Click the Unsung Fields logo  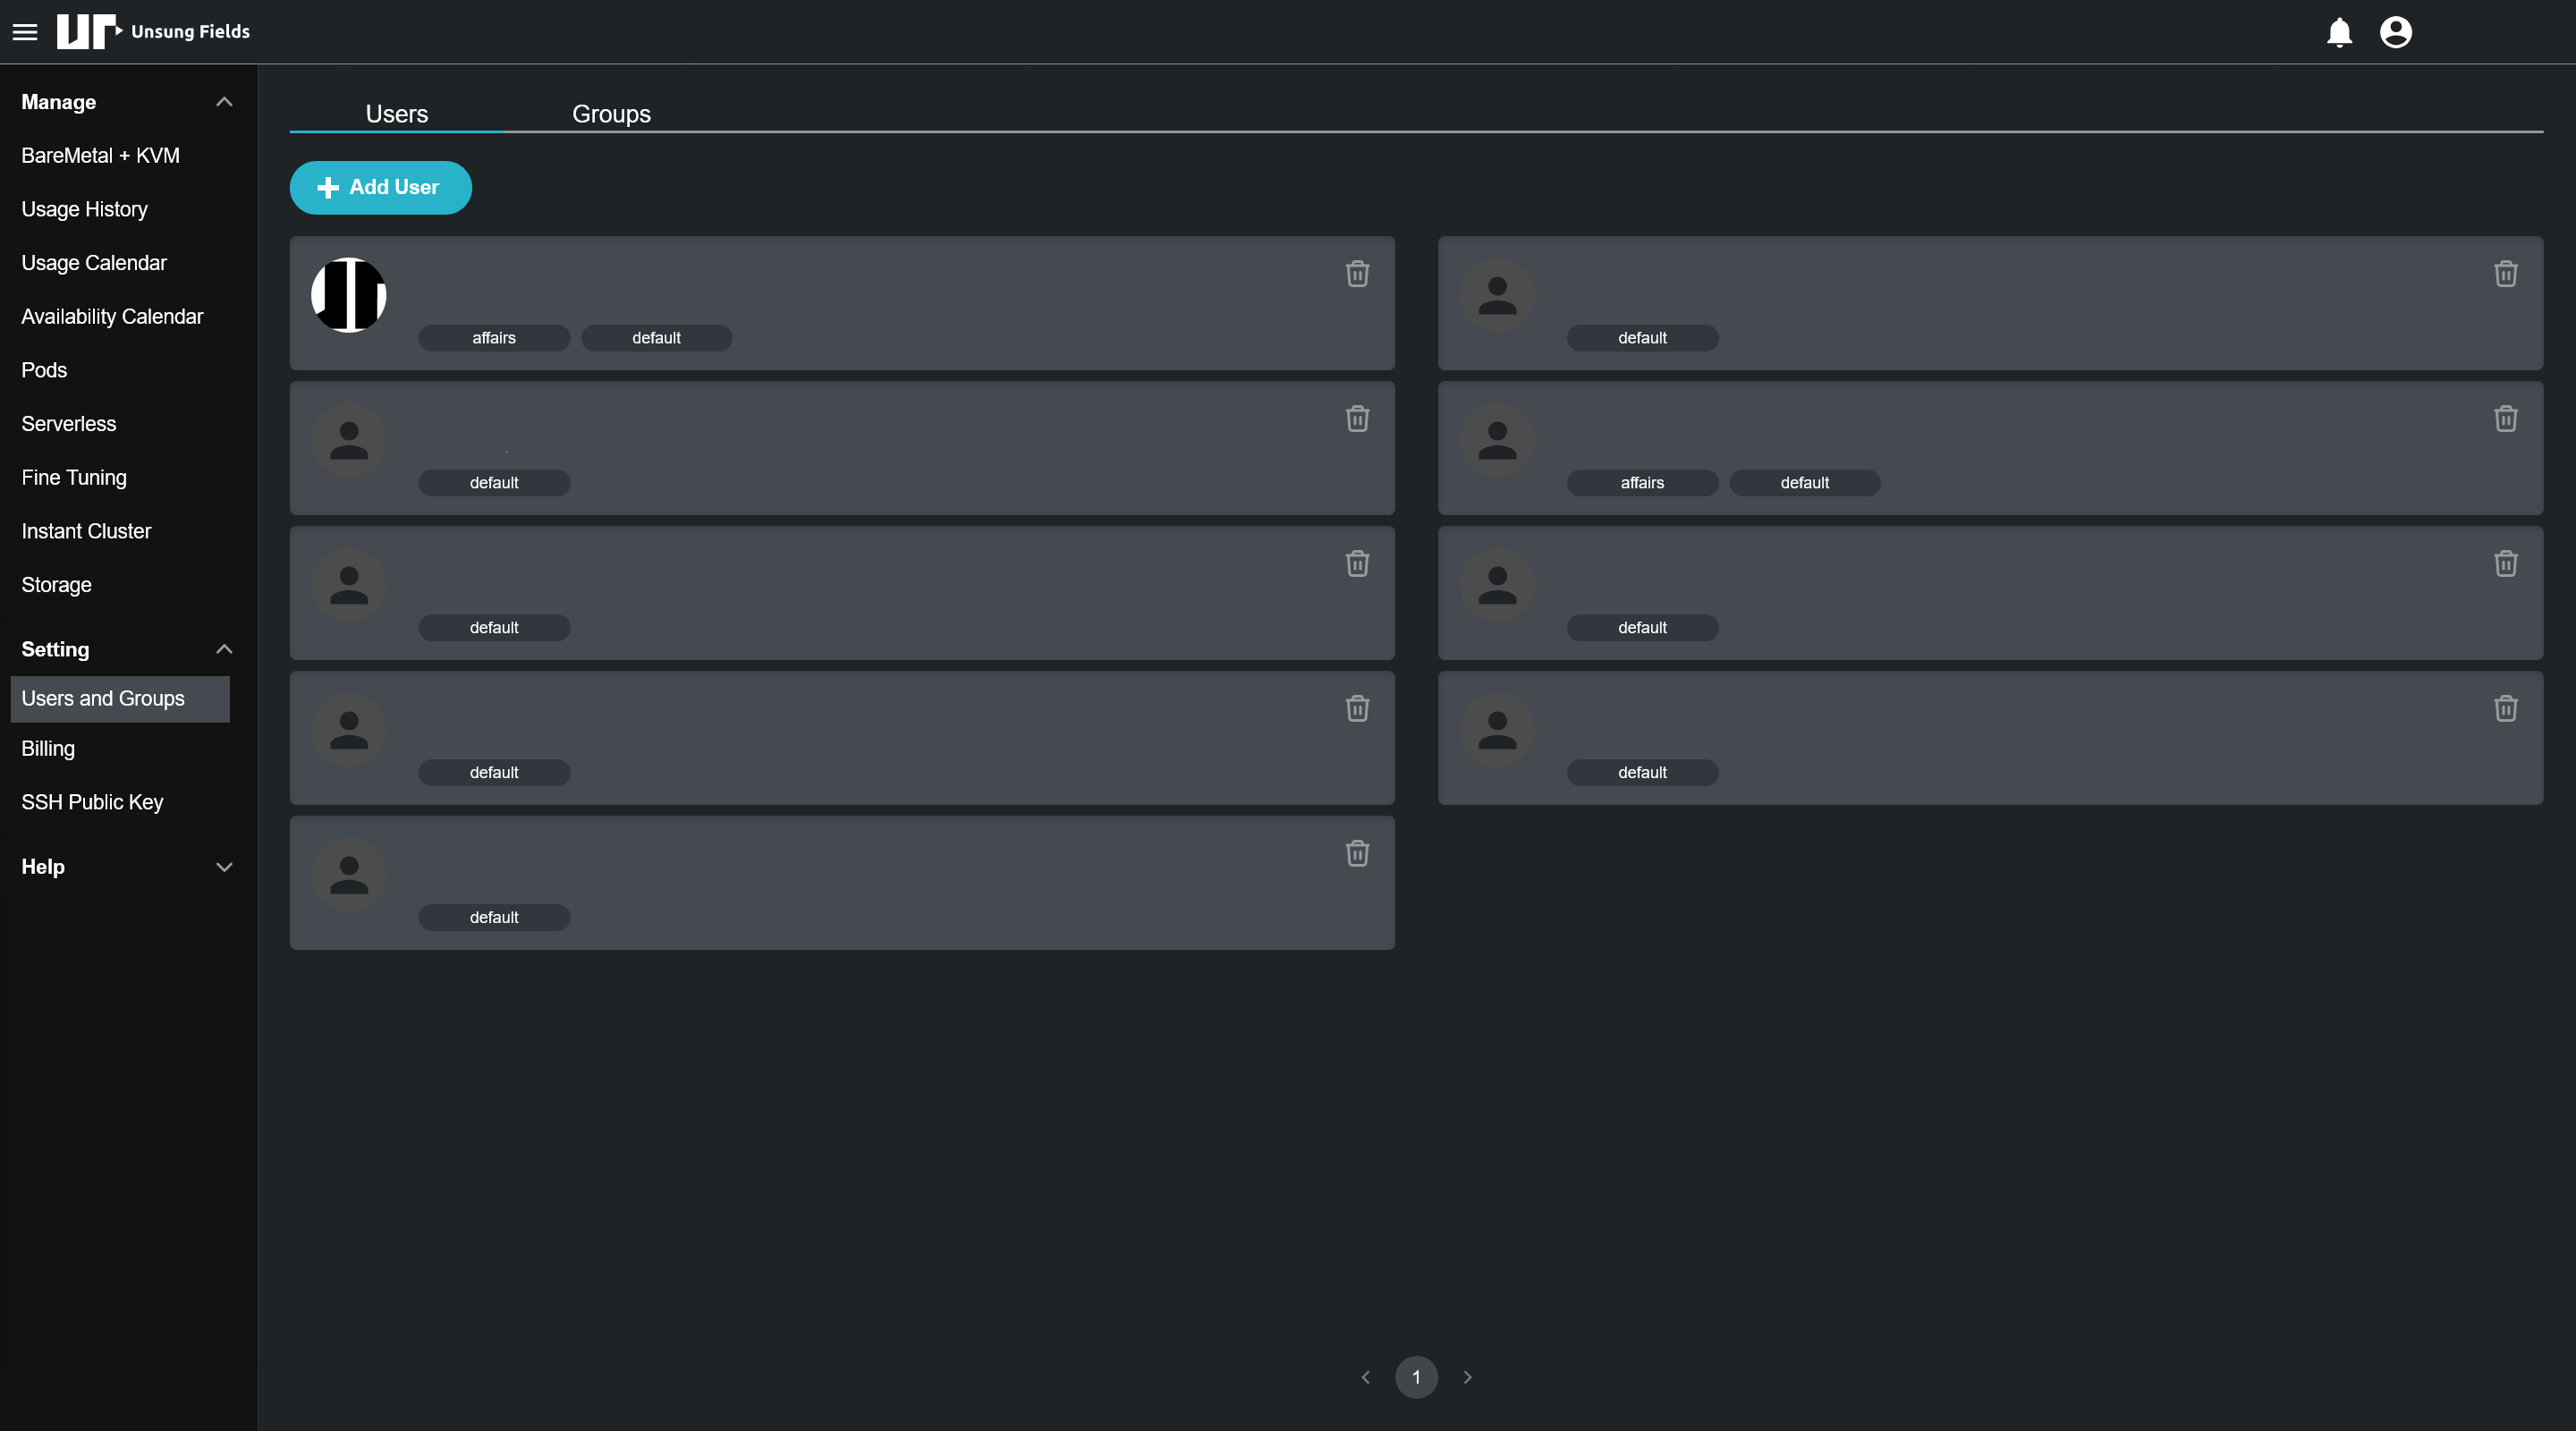point(153,32)
